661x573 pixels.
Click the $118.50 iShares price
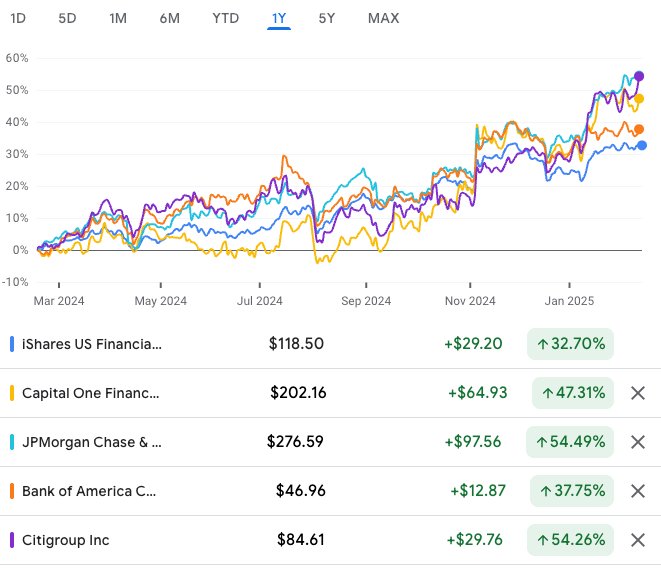296,344
